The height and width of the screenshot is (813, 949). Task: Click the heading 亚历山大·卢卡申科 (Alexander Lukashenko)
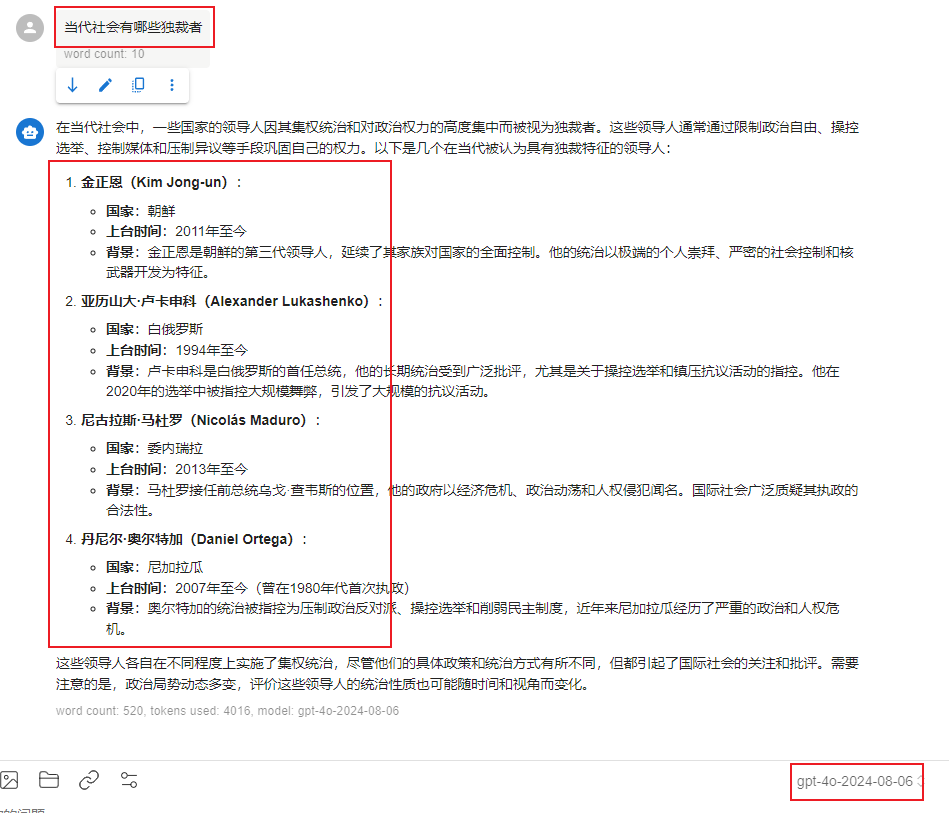tap(232, 301)
